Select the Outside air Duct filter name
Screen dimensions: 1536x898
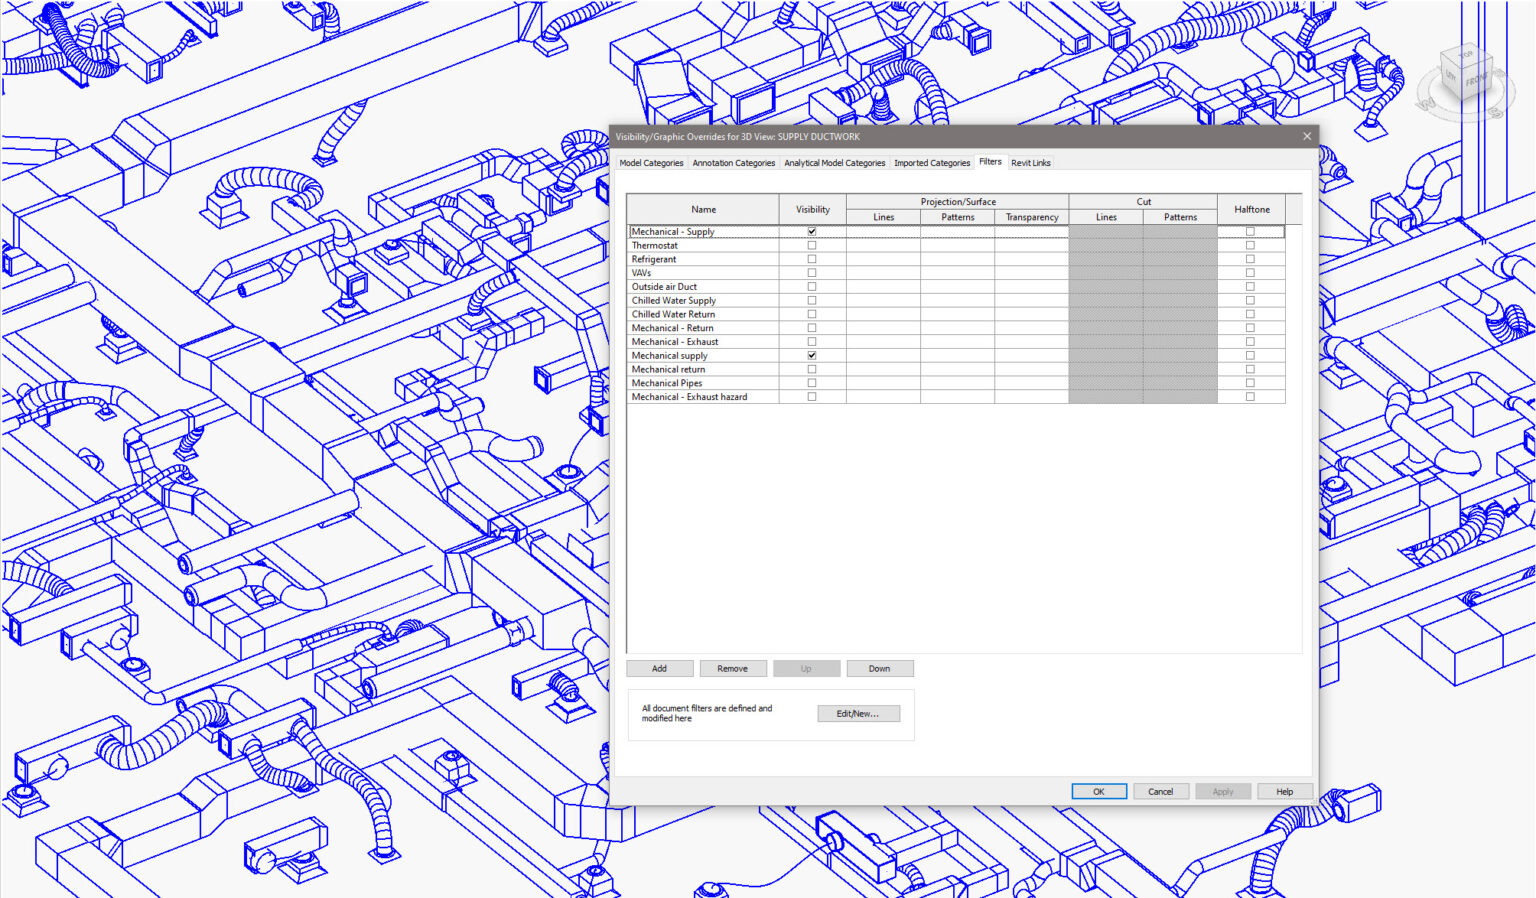coord(664,286)
